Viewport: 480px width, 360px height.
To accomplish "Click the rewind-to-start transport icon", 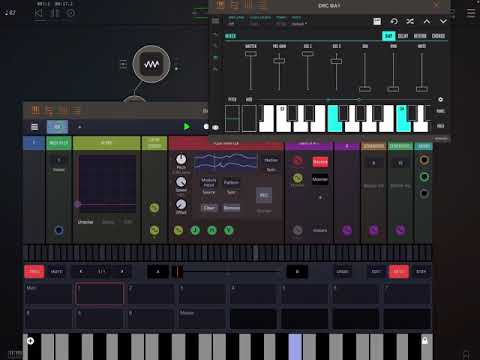I will tap(39, 13).
